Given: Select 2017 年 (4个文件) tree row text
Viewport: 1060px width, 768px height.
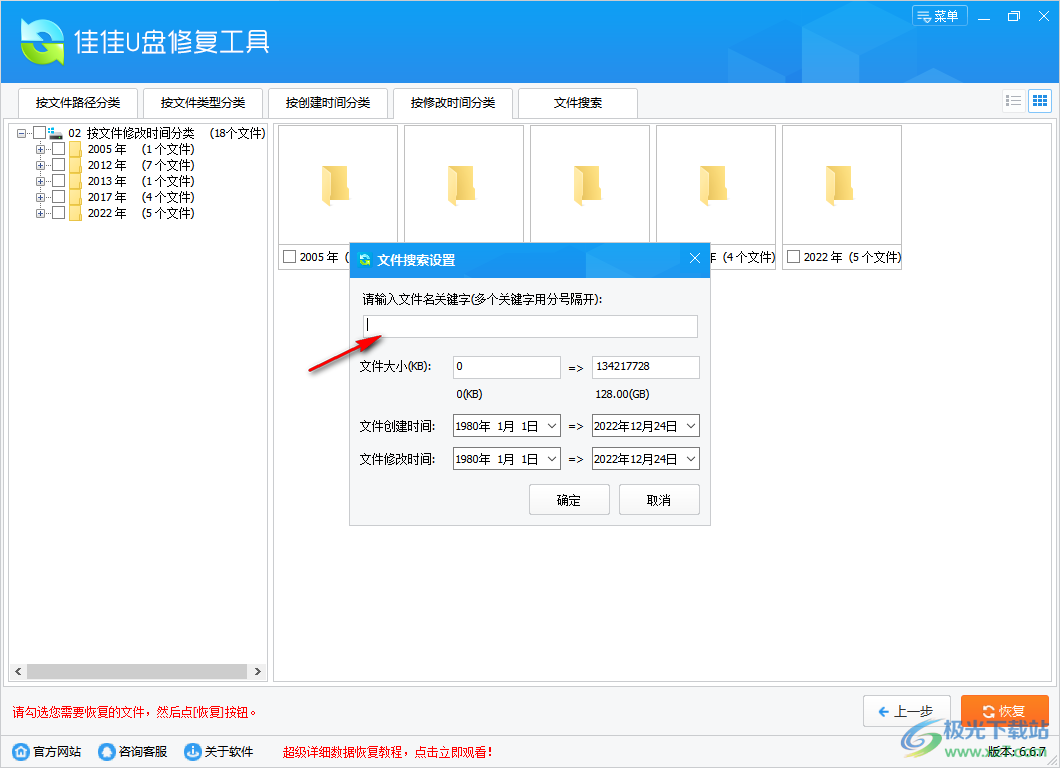Looking at the screenshot, I should click(141, 197).
